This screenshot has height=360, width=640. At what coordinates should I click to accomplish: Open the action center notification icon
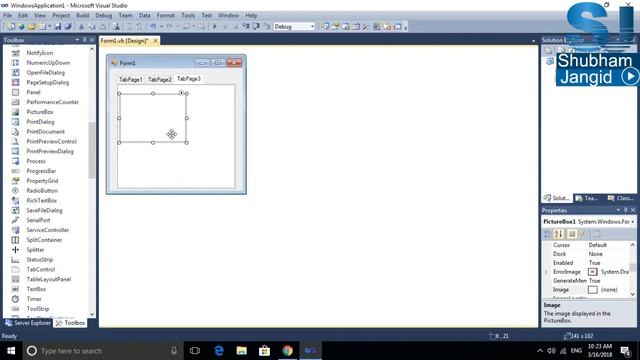pyautogui.click(x=625, y=351)
